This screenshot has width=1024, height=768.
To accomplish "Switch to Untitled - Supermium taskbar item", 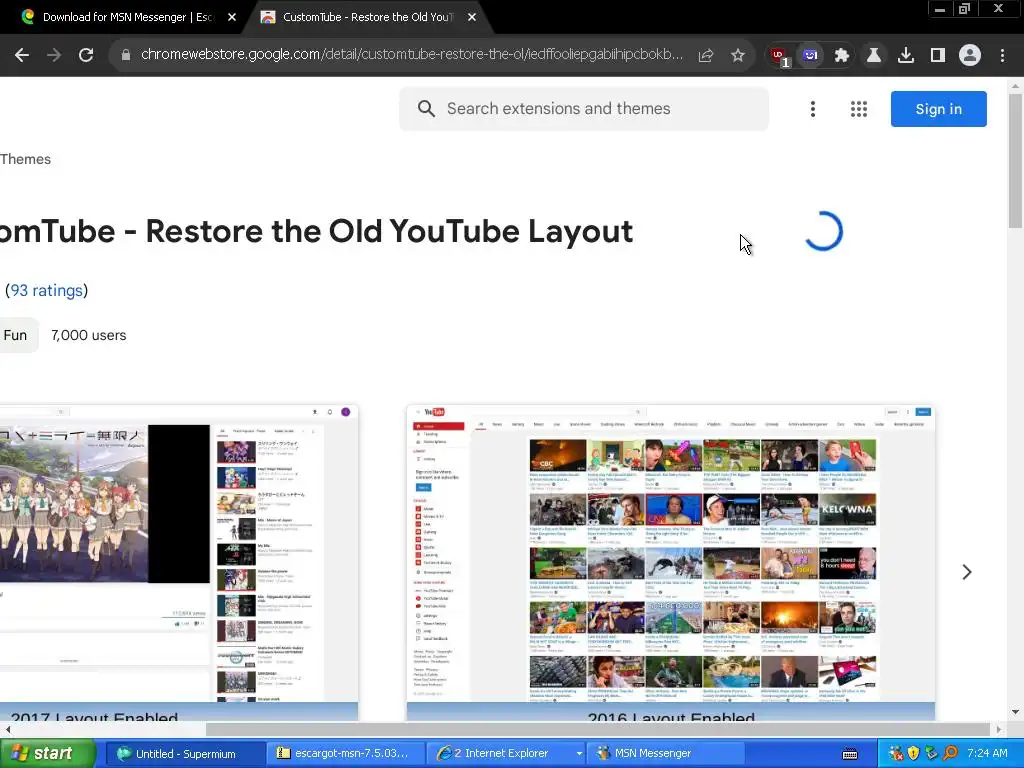I will (184, 754).
